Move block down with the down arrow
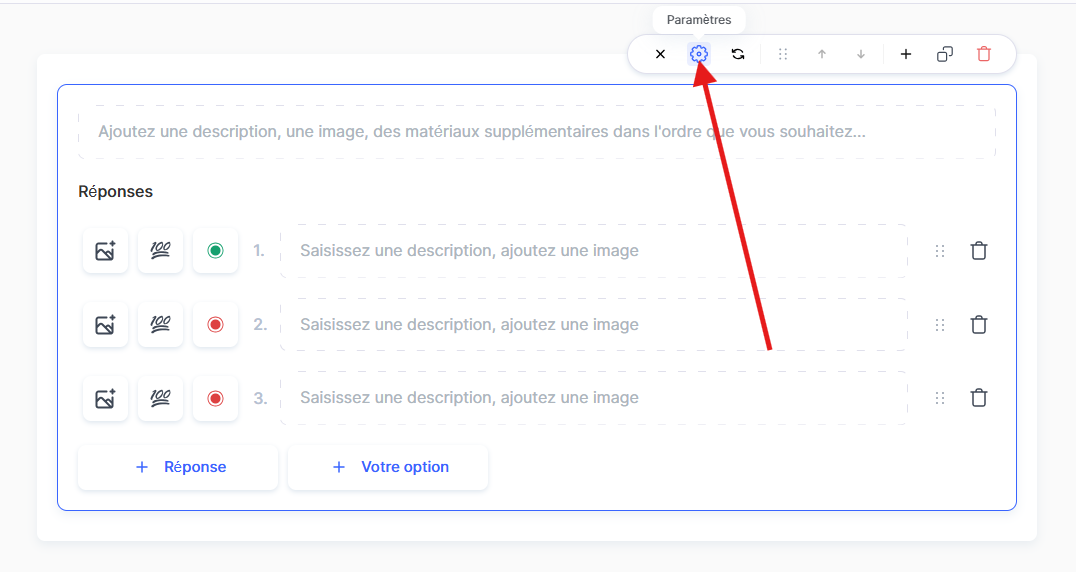 (861, 54)
